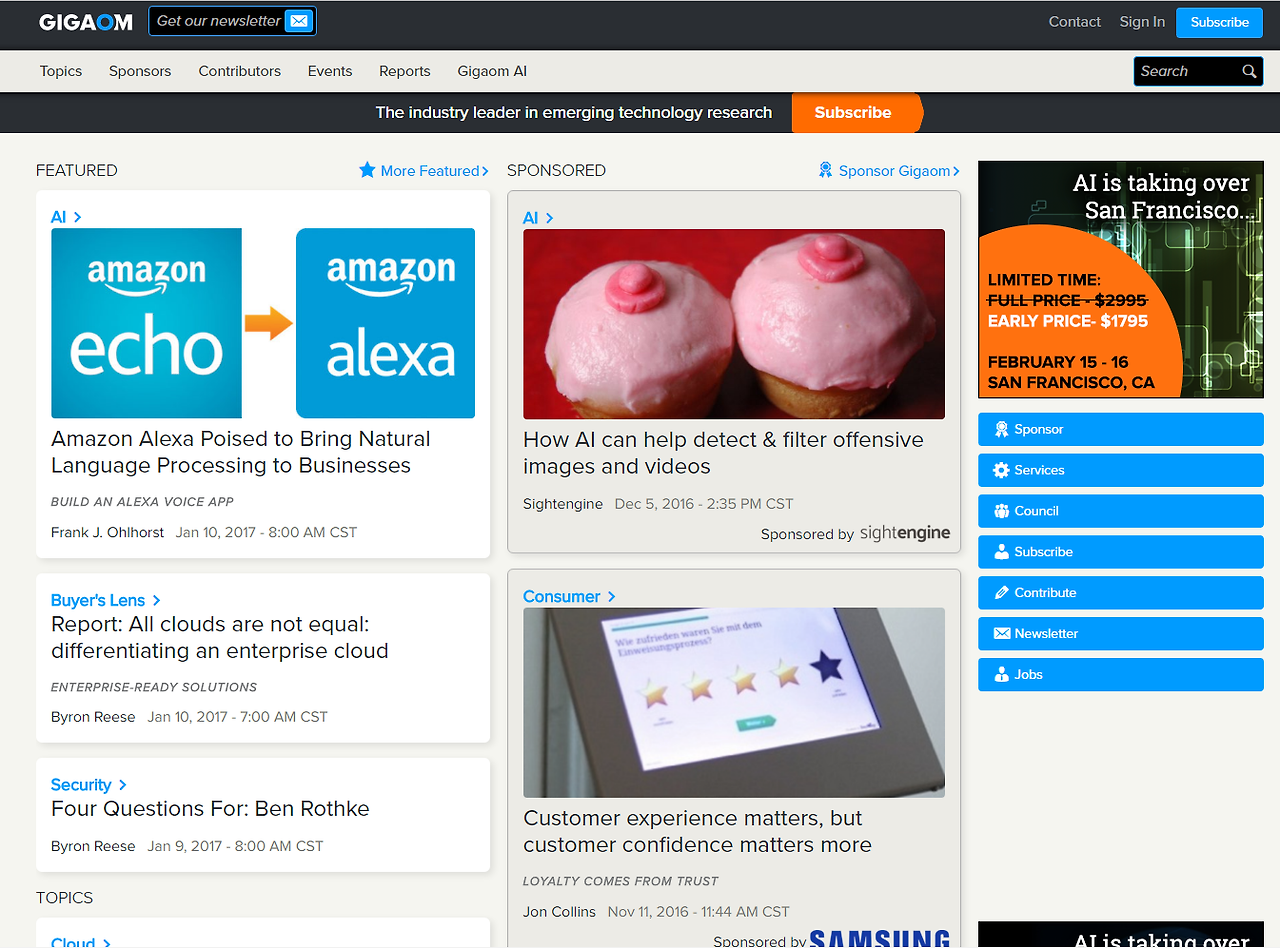
Task: Click author Byron Reese on Ben Rothke article
Action: click(x=93, y=846)
